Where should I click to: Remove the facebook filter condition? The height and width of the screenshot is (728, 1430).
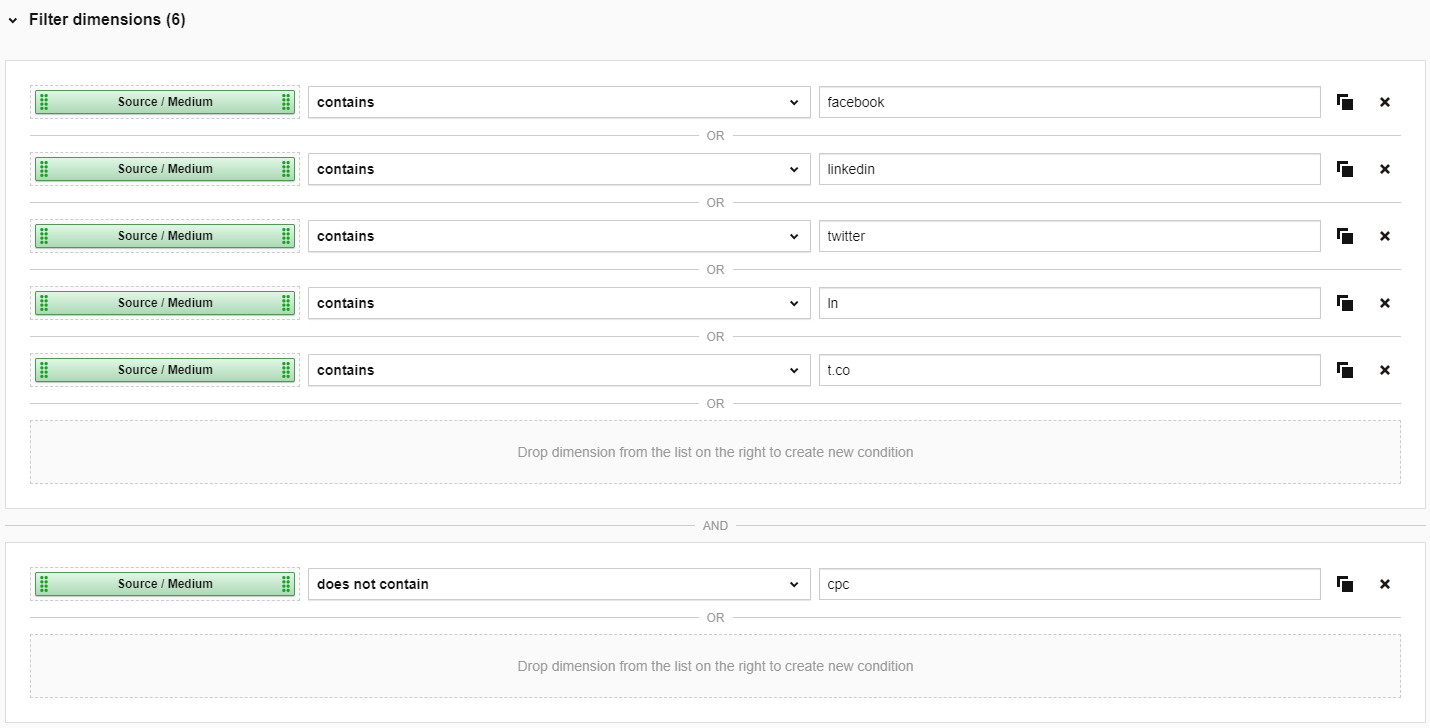[1385, 102]
